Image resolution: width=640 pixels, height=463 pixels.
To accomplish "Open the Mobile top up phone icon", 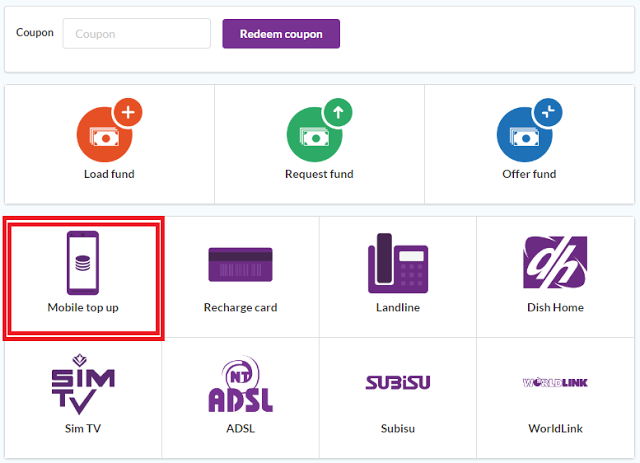I will pos(82,262).
